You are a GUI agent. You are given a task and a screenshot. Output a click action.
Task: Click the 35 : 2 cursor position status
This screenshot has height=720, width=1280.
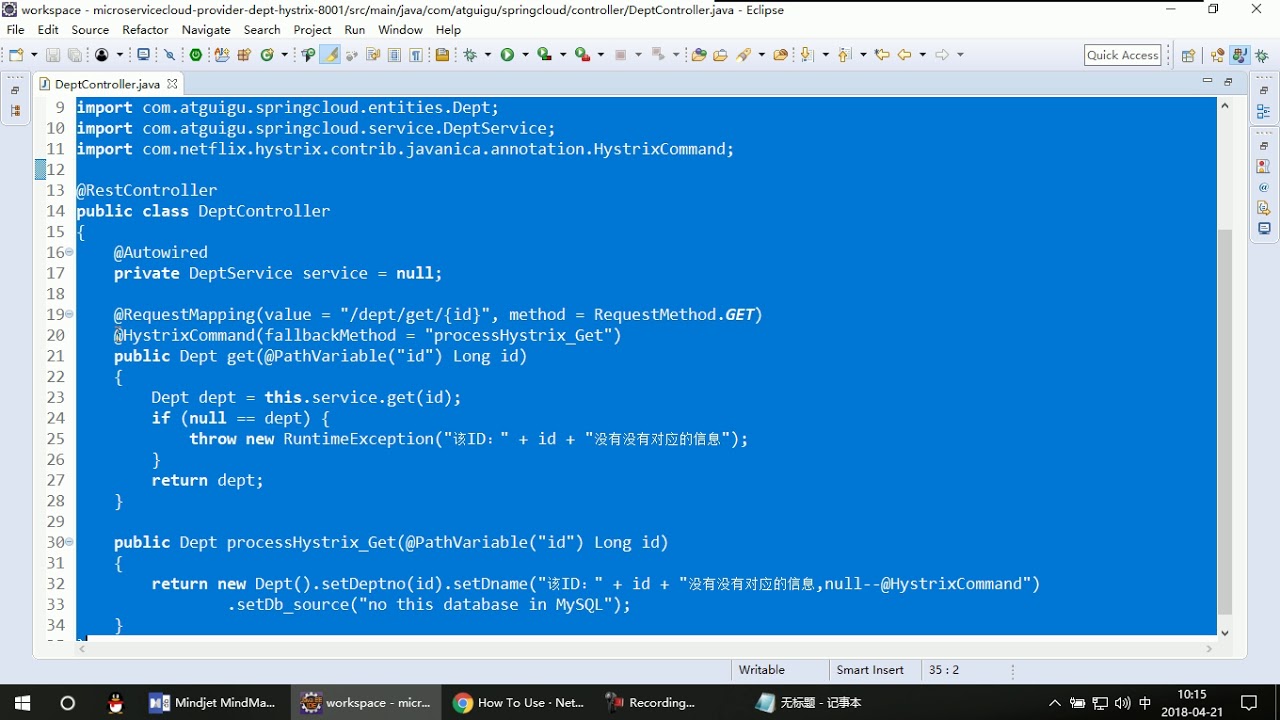click(944, 670)
